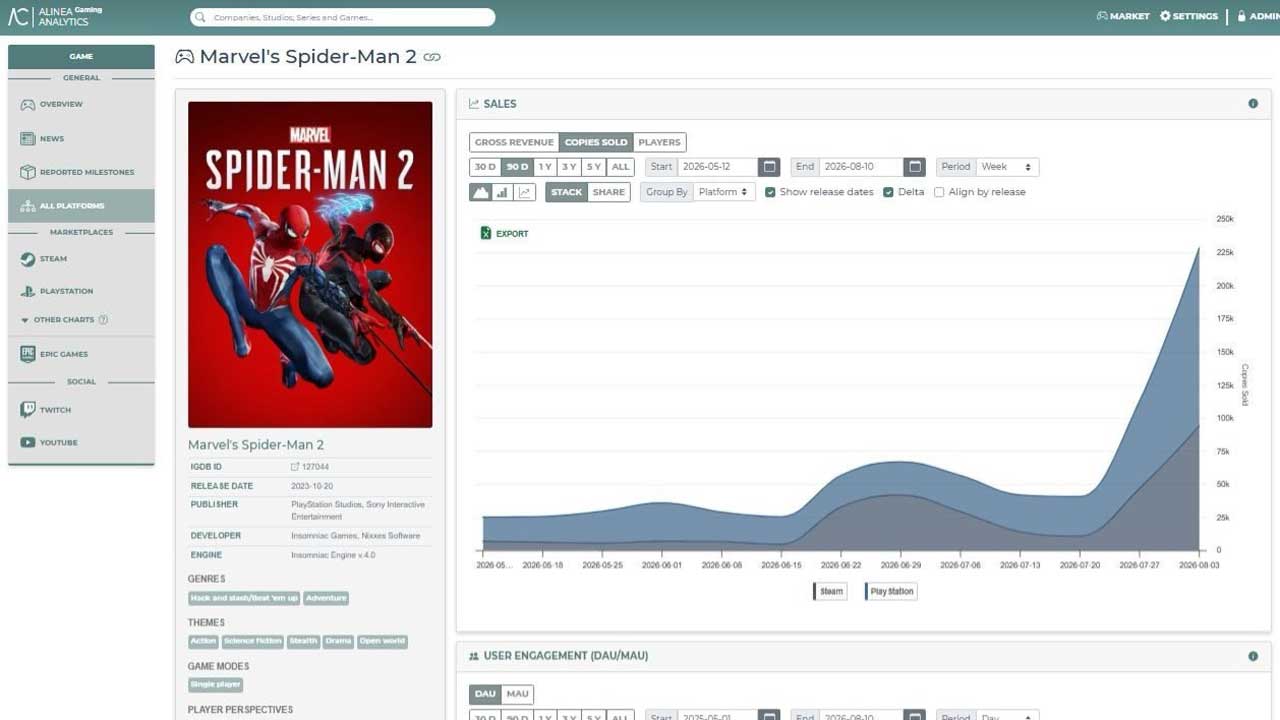The width and height of the screenshot is (1280, 720).
Task: Set sales range to 30 D
Action: coord(485,167)
